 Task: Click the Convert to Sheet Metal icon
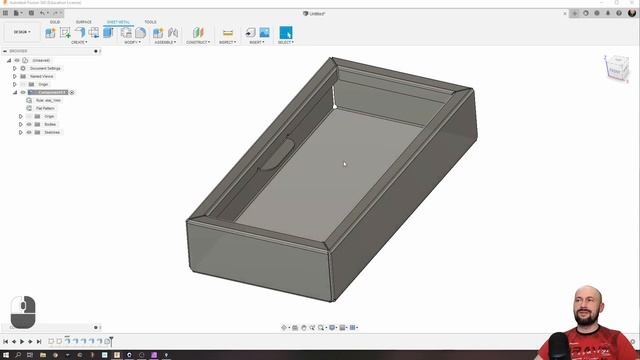(x=108, y=33)
